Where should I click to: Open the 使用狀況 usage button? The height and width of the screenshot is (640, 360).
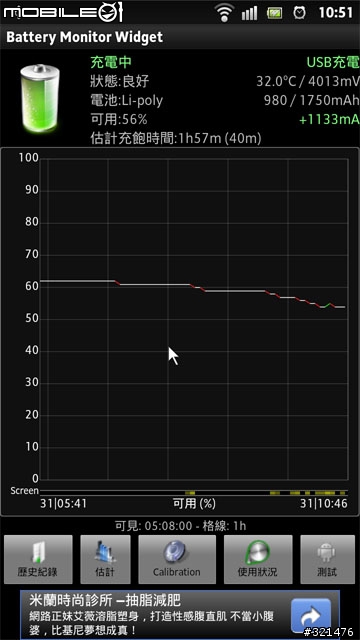pyautogui.click(x=258, y=559)
